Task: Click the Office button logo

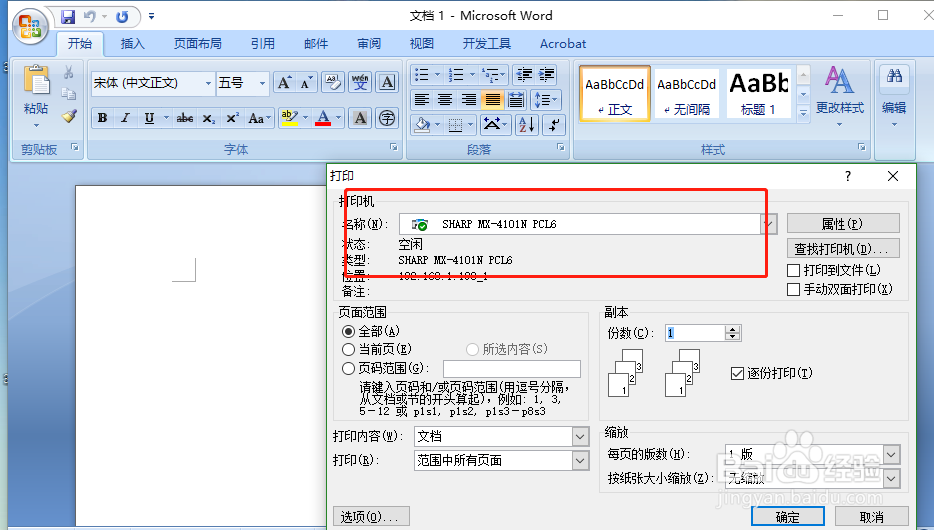Action: click(30, 26)
